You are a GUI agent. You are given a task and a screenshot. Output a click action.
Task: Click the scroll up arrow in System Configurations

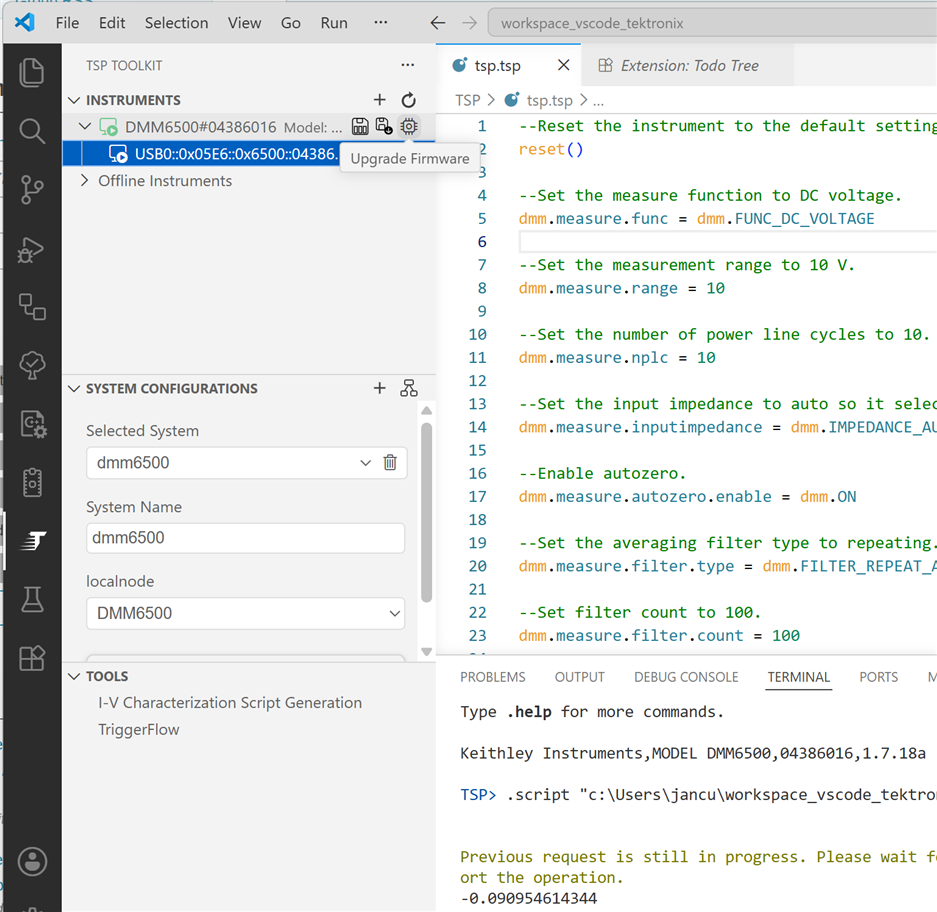click(x=426, y=411)
